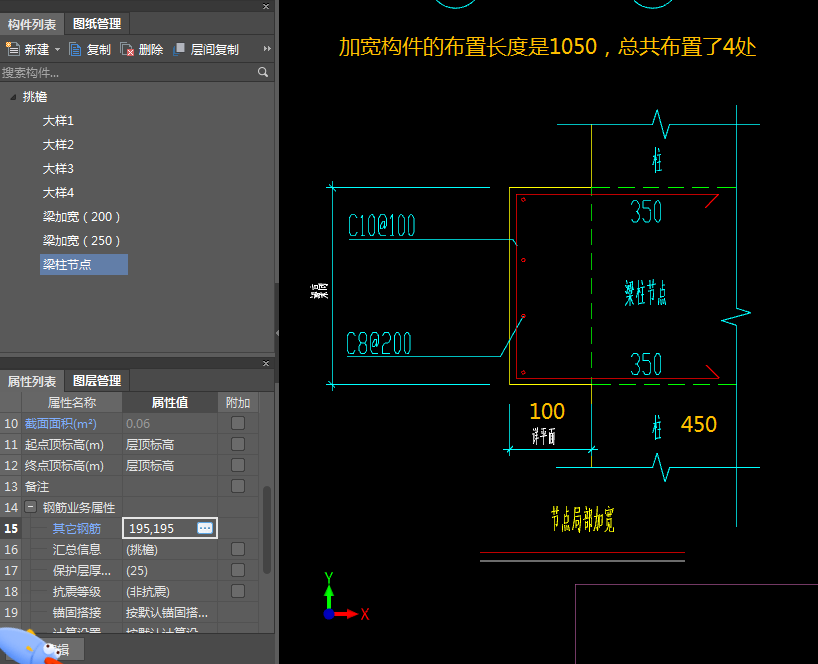Click the 梁柱节点 label in drawing
Screen dimensions: 818x664
pos(645,293)
